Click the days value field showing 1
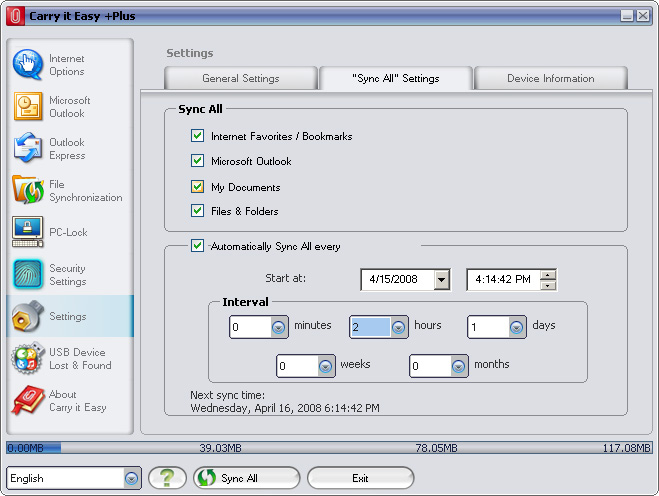Image resolution: width=659 pixels, height=496 pixels. click(x=488, y=327)
